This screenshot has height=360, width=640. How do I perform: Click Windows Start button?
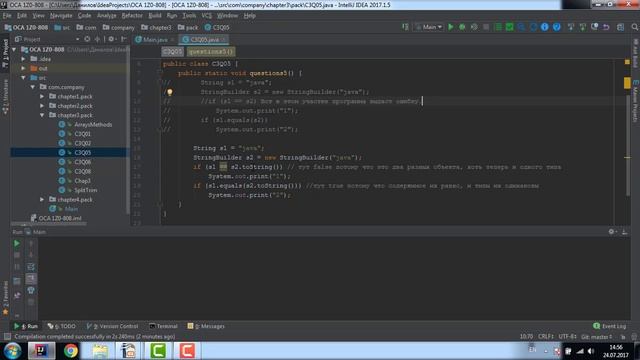point(13,351)
